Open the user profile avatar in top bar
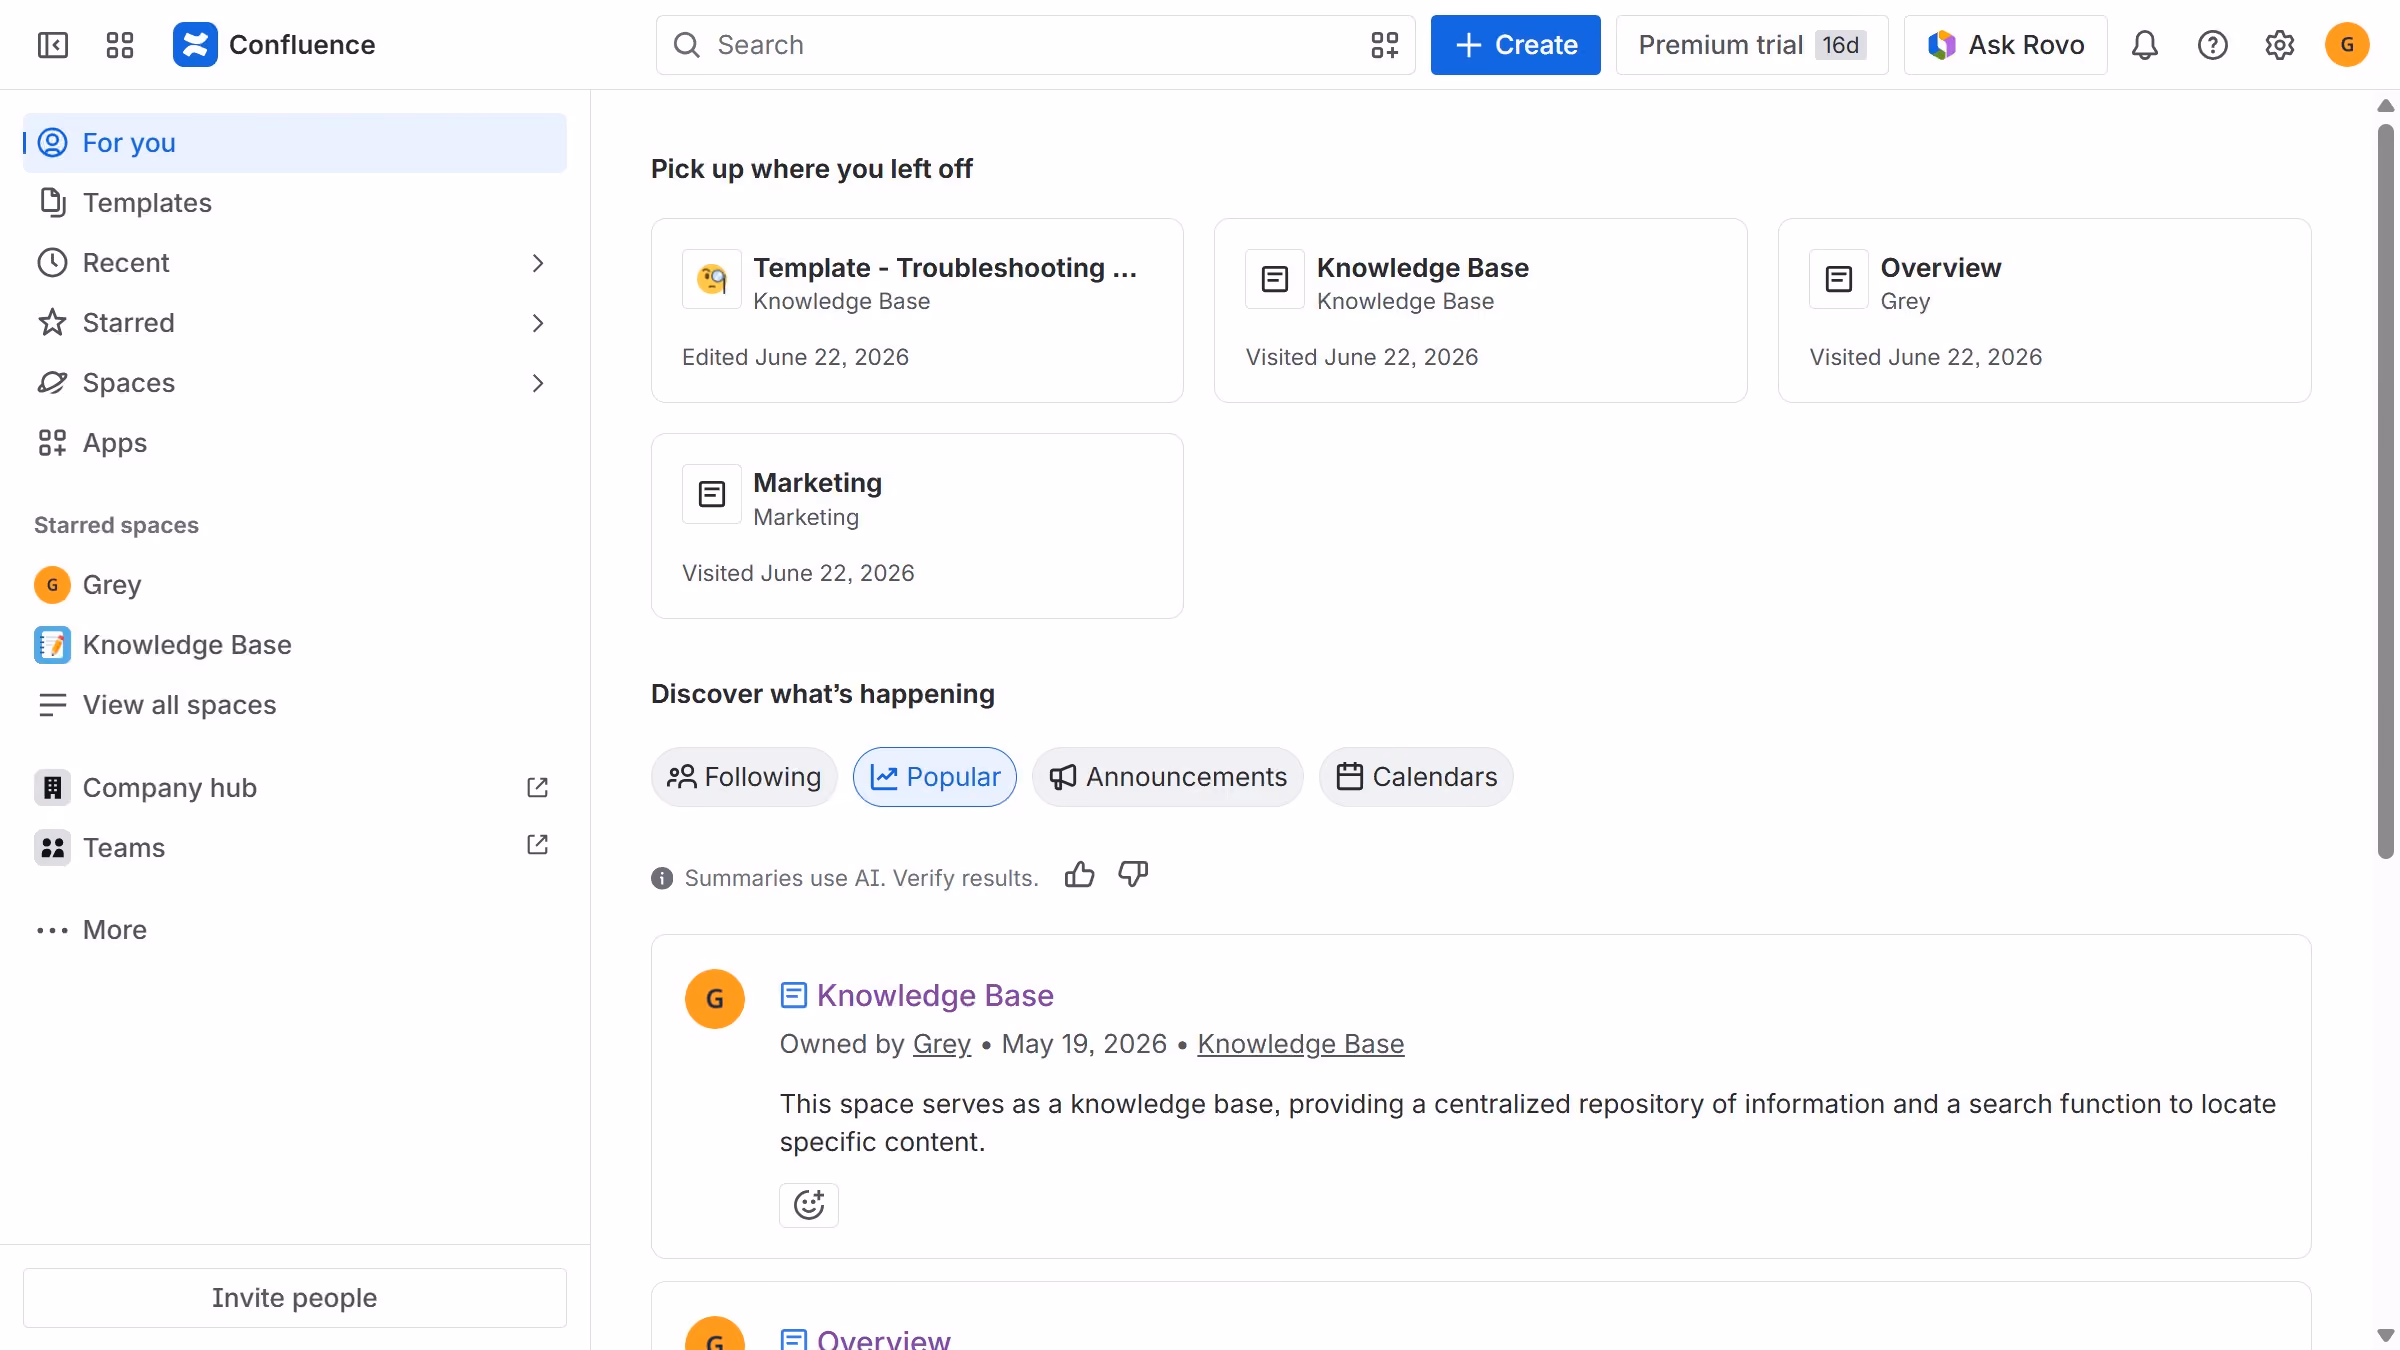The image size is (2400, 1350). click(2347, 45)
